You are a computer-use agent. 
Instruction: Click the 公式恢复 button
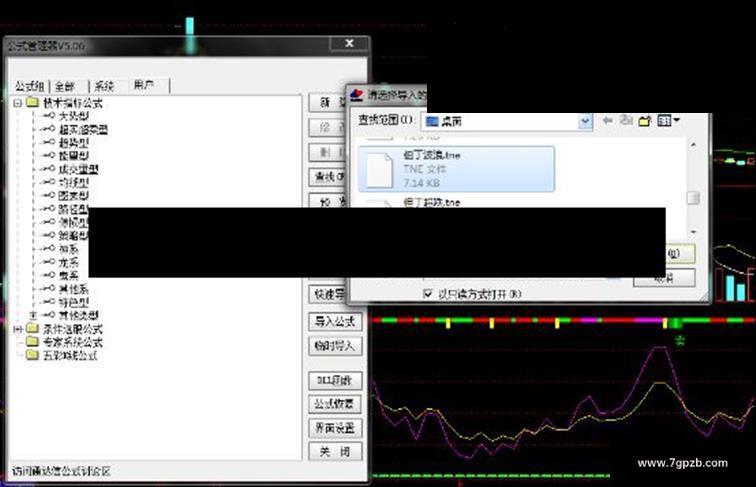(335, 404)
